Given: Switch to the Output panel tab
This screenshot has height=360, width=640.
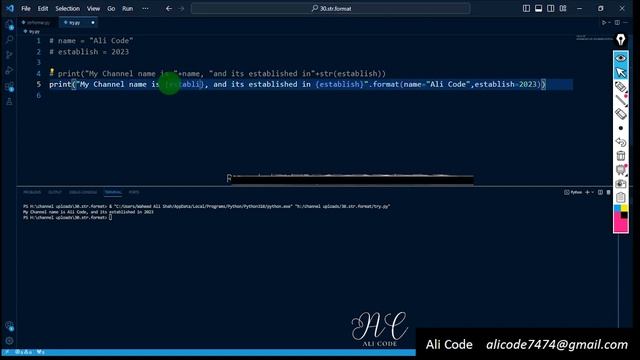Looking at the screenshot, I should pos(55,192).
